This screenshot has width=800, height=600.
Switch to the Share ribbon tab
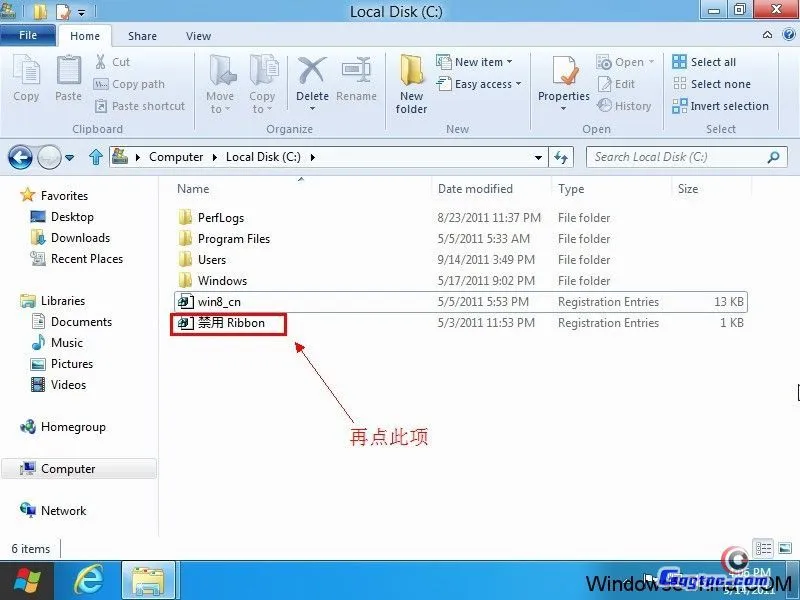point(142,36)
